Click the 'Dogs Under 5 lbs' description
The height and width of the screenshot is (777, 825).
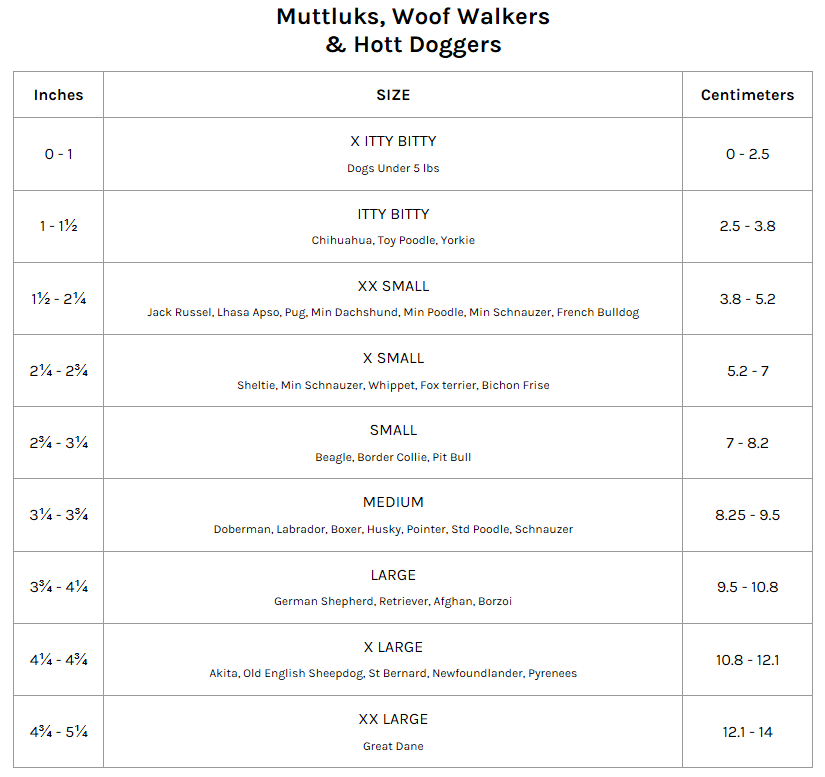tap(393, 168)
